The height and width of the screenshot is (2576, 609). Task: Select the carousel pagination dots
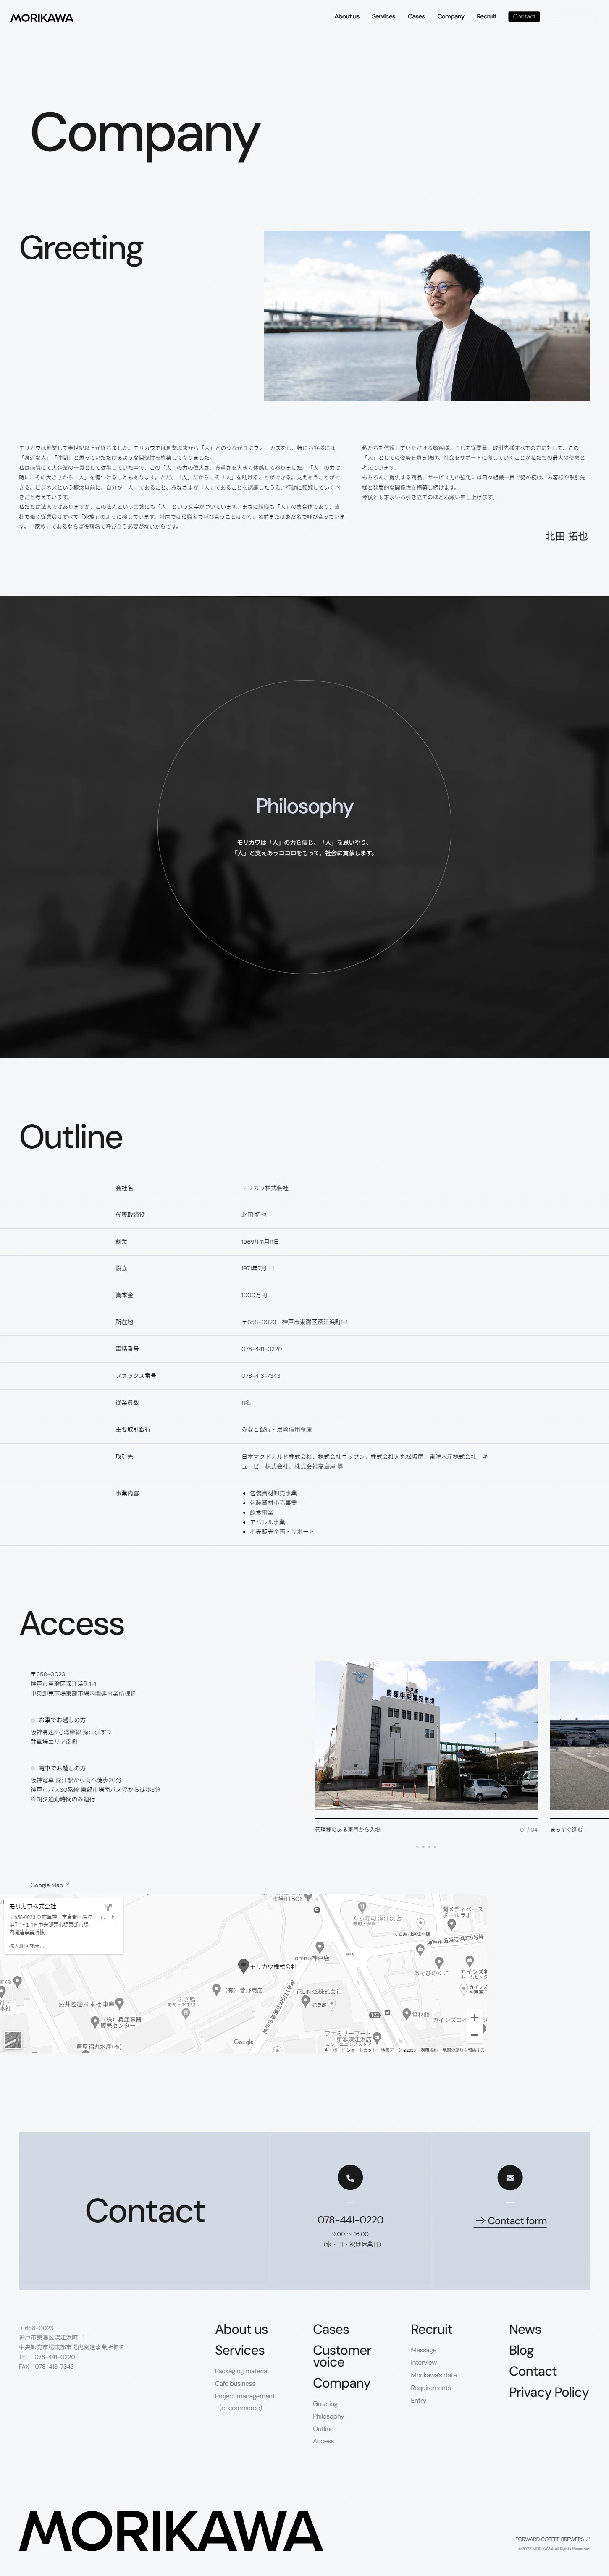click(x=426, y=1846)
